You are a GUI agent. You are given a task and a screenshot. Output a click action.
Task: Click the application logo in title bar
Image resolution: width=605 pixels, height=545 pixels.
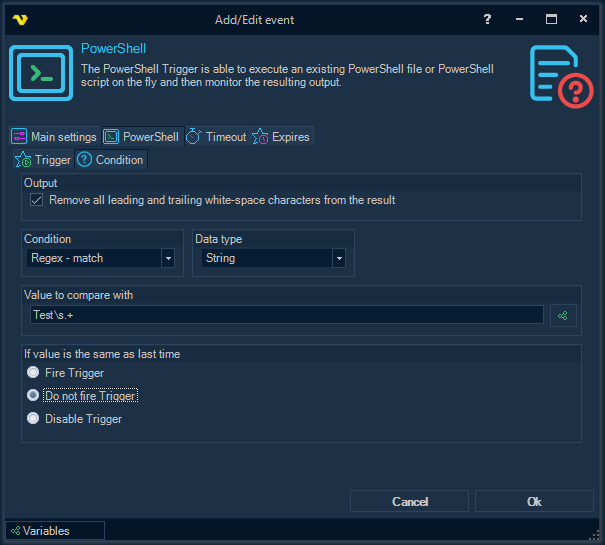point(20,19)
